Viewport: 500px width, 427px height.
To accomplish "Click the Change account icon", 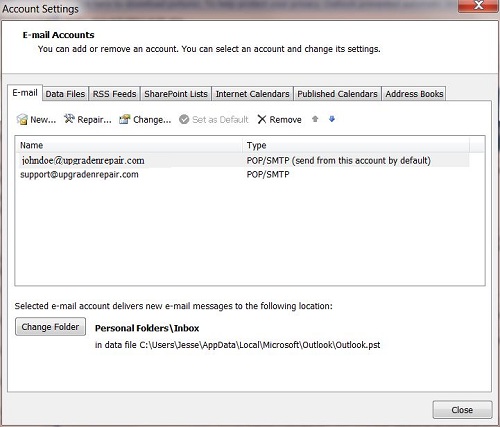I will coord(125,119).
